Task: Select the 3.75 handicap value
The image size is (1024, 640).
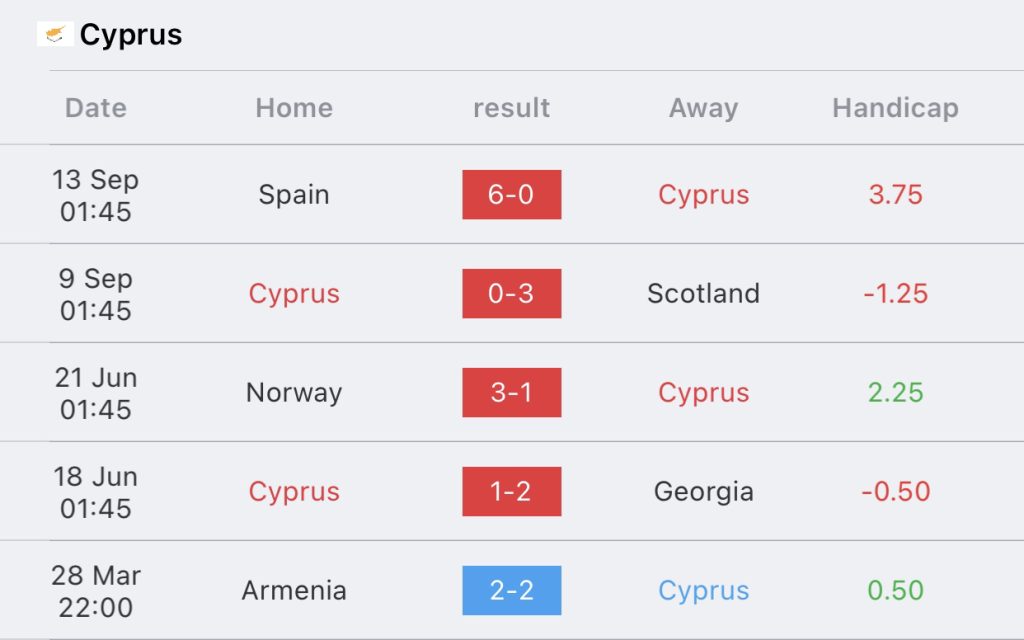Action: pyautogui.click(x=895, y=195)
